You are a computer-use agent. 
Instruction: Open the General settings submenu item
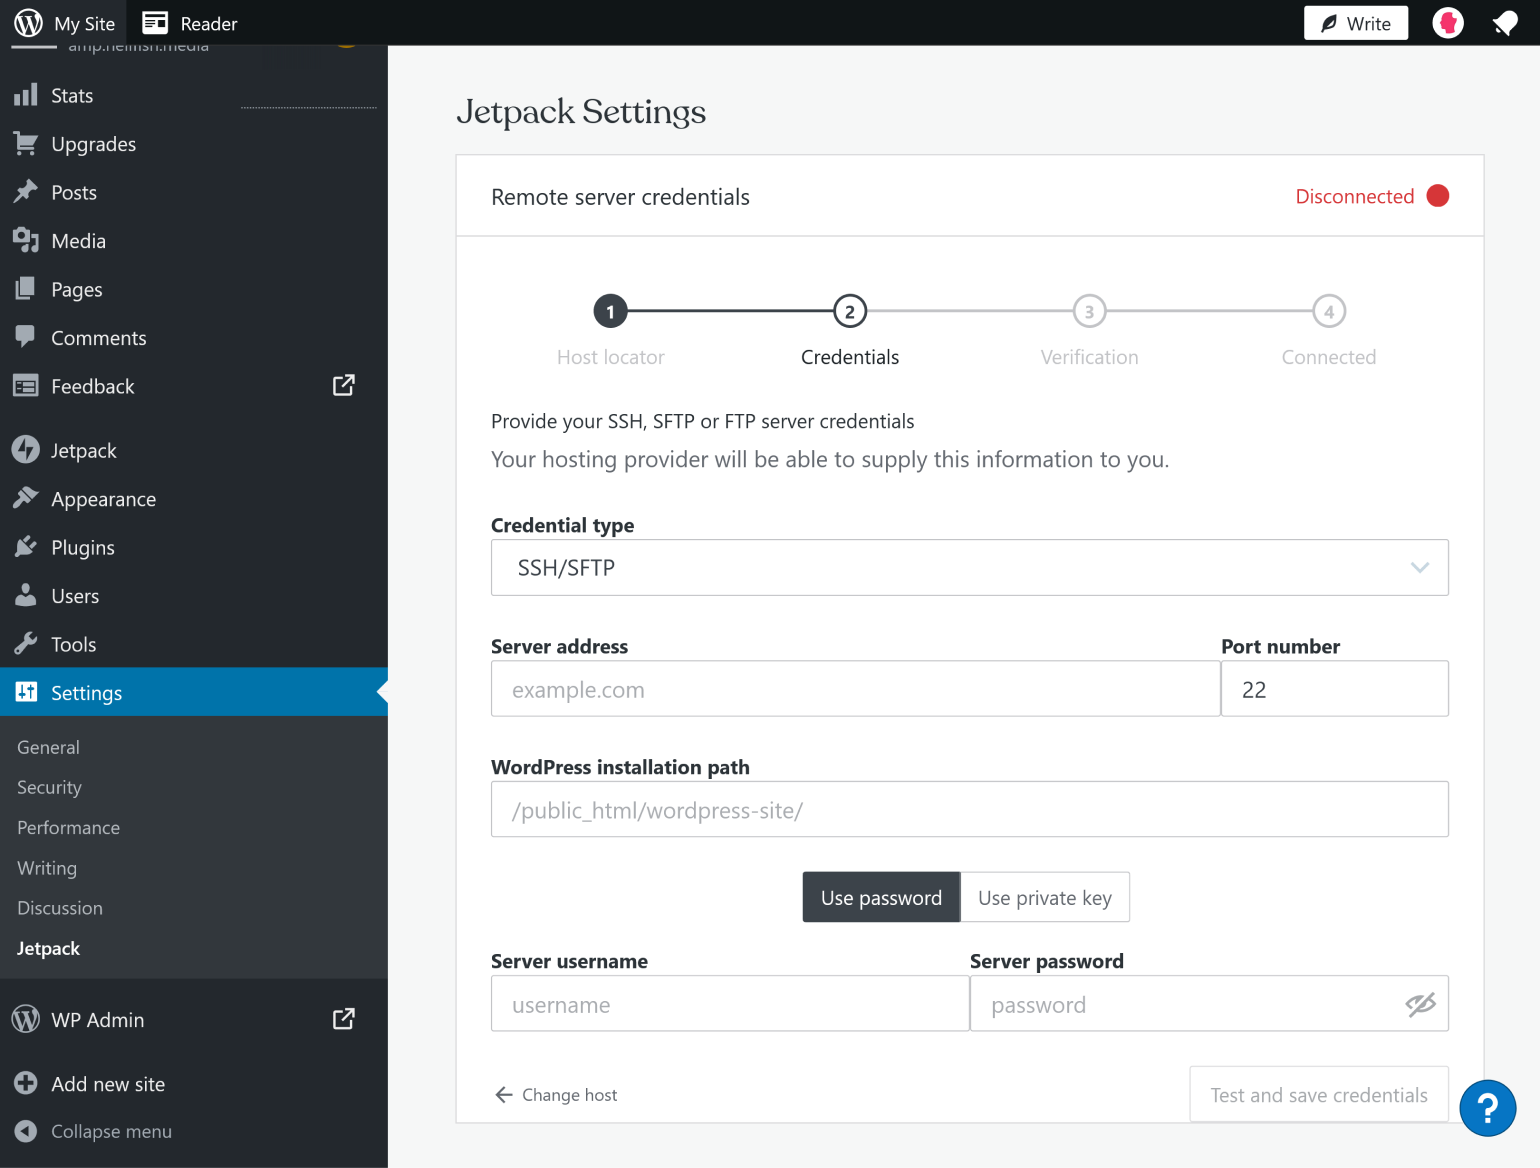[48, 747]
